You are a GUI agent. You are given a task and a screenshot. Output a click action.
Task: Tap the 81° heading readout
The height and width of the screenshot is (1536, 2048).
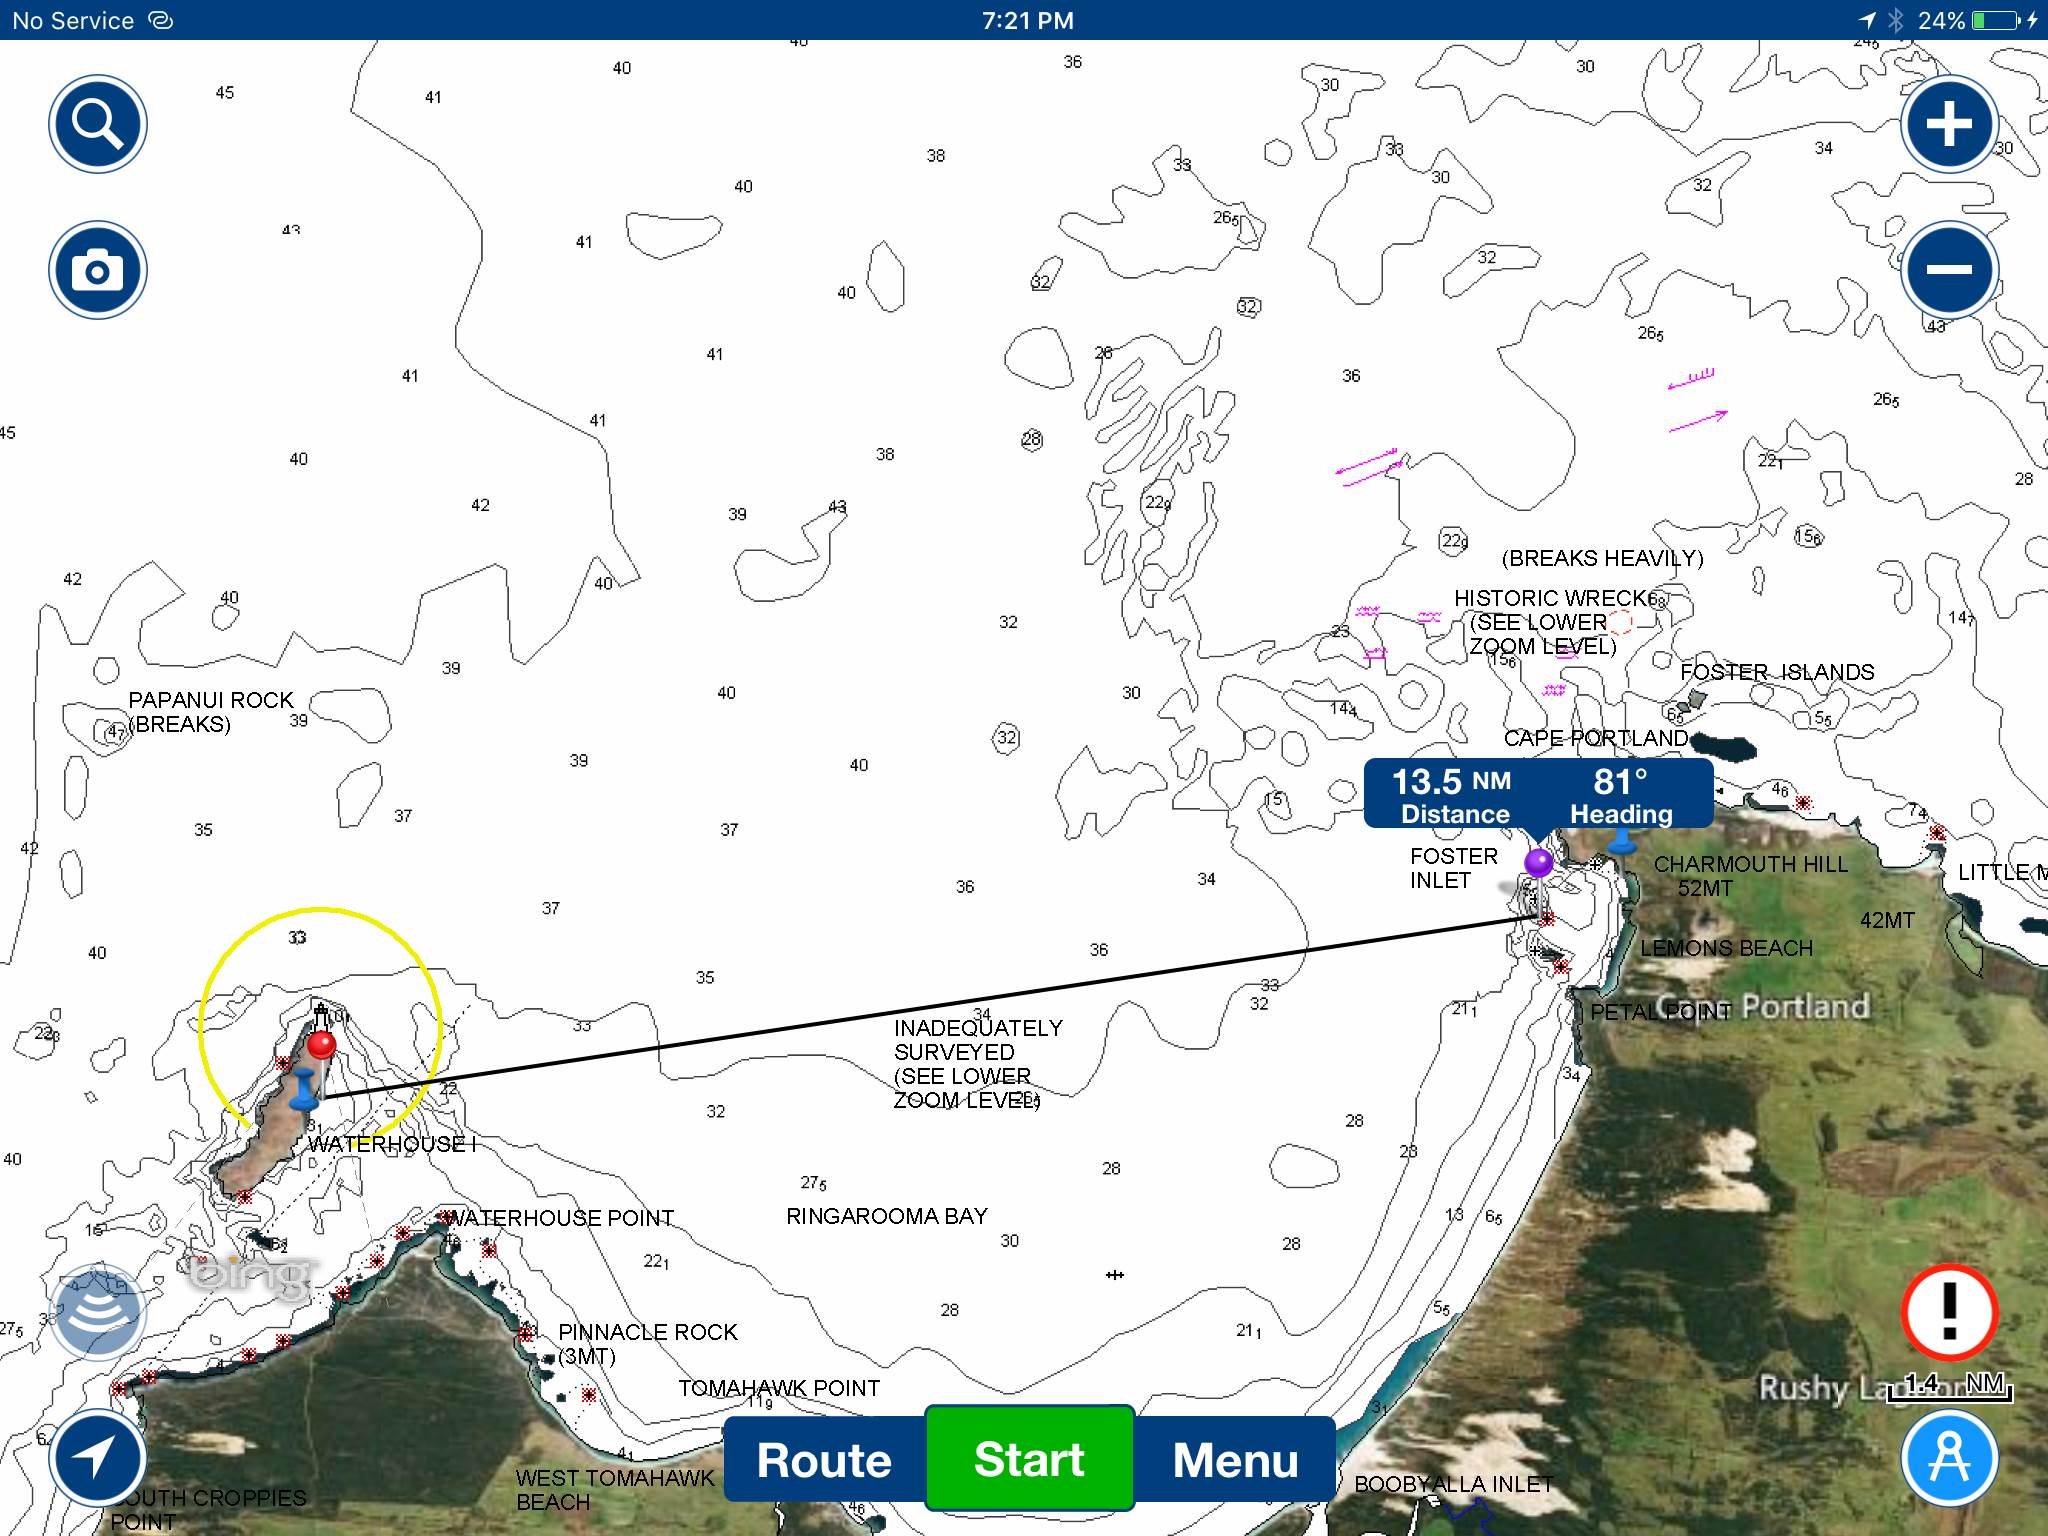click(x=1620, y=796)
